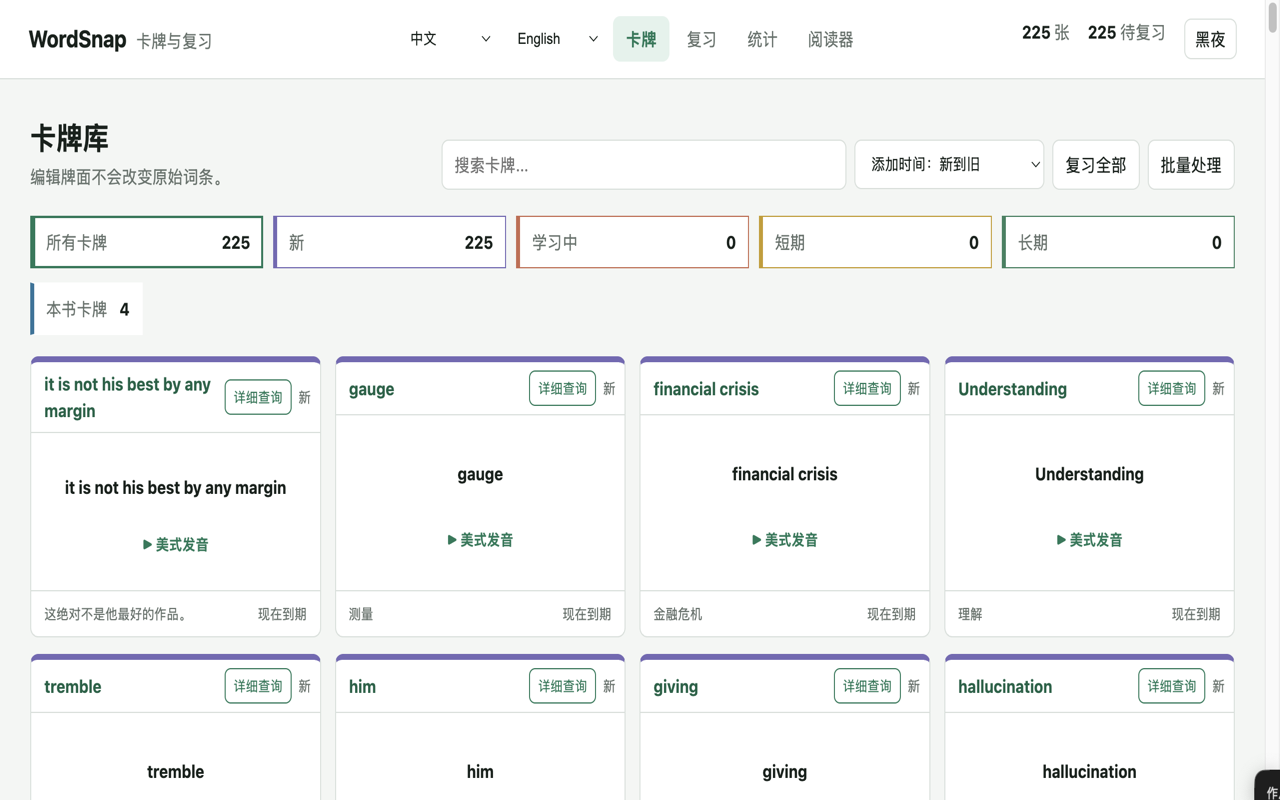The width and height of the screenshot is (1280, 800).
Task: Click 详细查询 on 'it is not his best' card
Action: tap(258, 398)
